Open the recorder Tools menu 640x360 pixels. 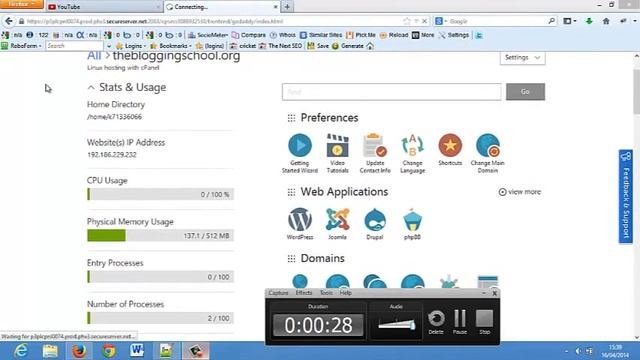click(326, 293)
